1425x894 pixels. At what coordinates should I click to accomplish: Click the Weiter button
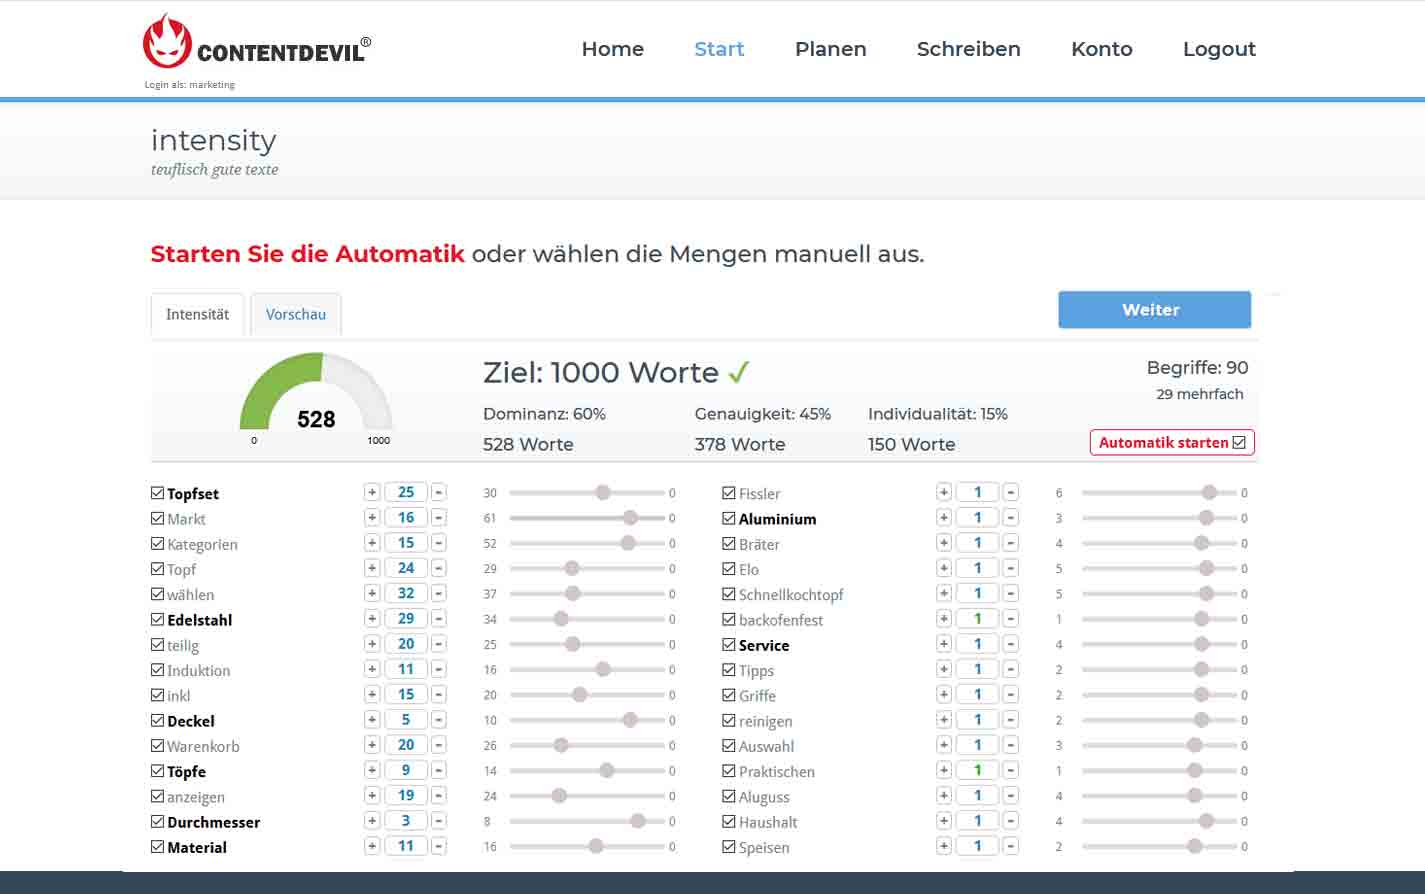point(1154,310)
